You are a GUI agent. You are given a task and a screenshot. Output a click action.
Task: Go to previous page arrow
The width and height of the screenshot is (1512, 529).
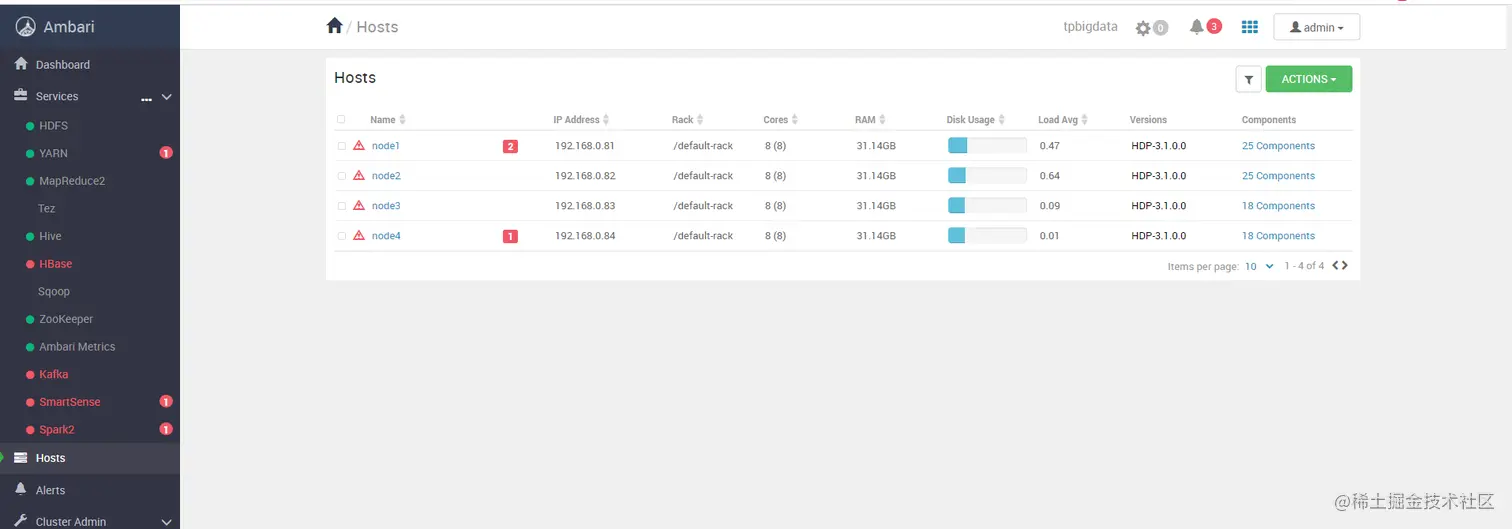pos(1336,265)
